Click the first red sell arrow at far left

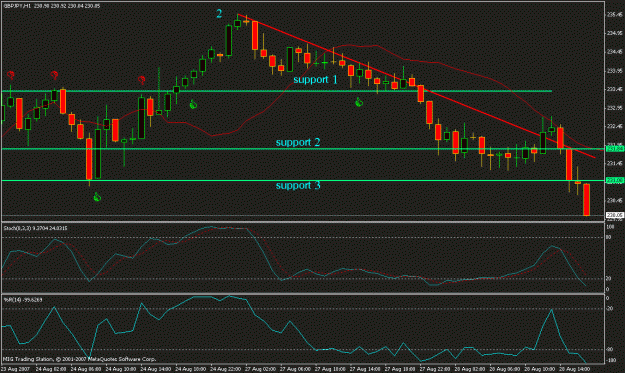pos(11,75)
